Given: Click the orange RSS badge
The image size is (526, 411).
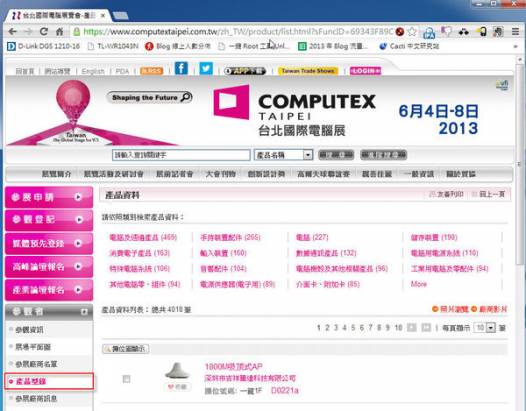Looking at the screenshot, I should pos(151,71).
